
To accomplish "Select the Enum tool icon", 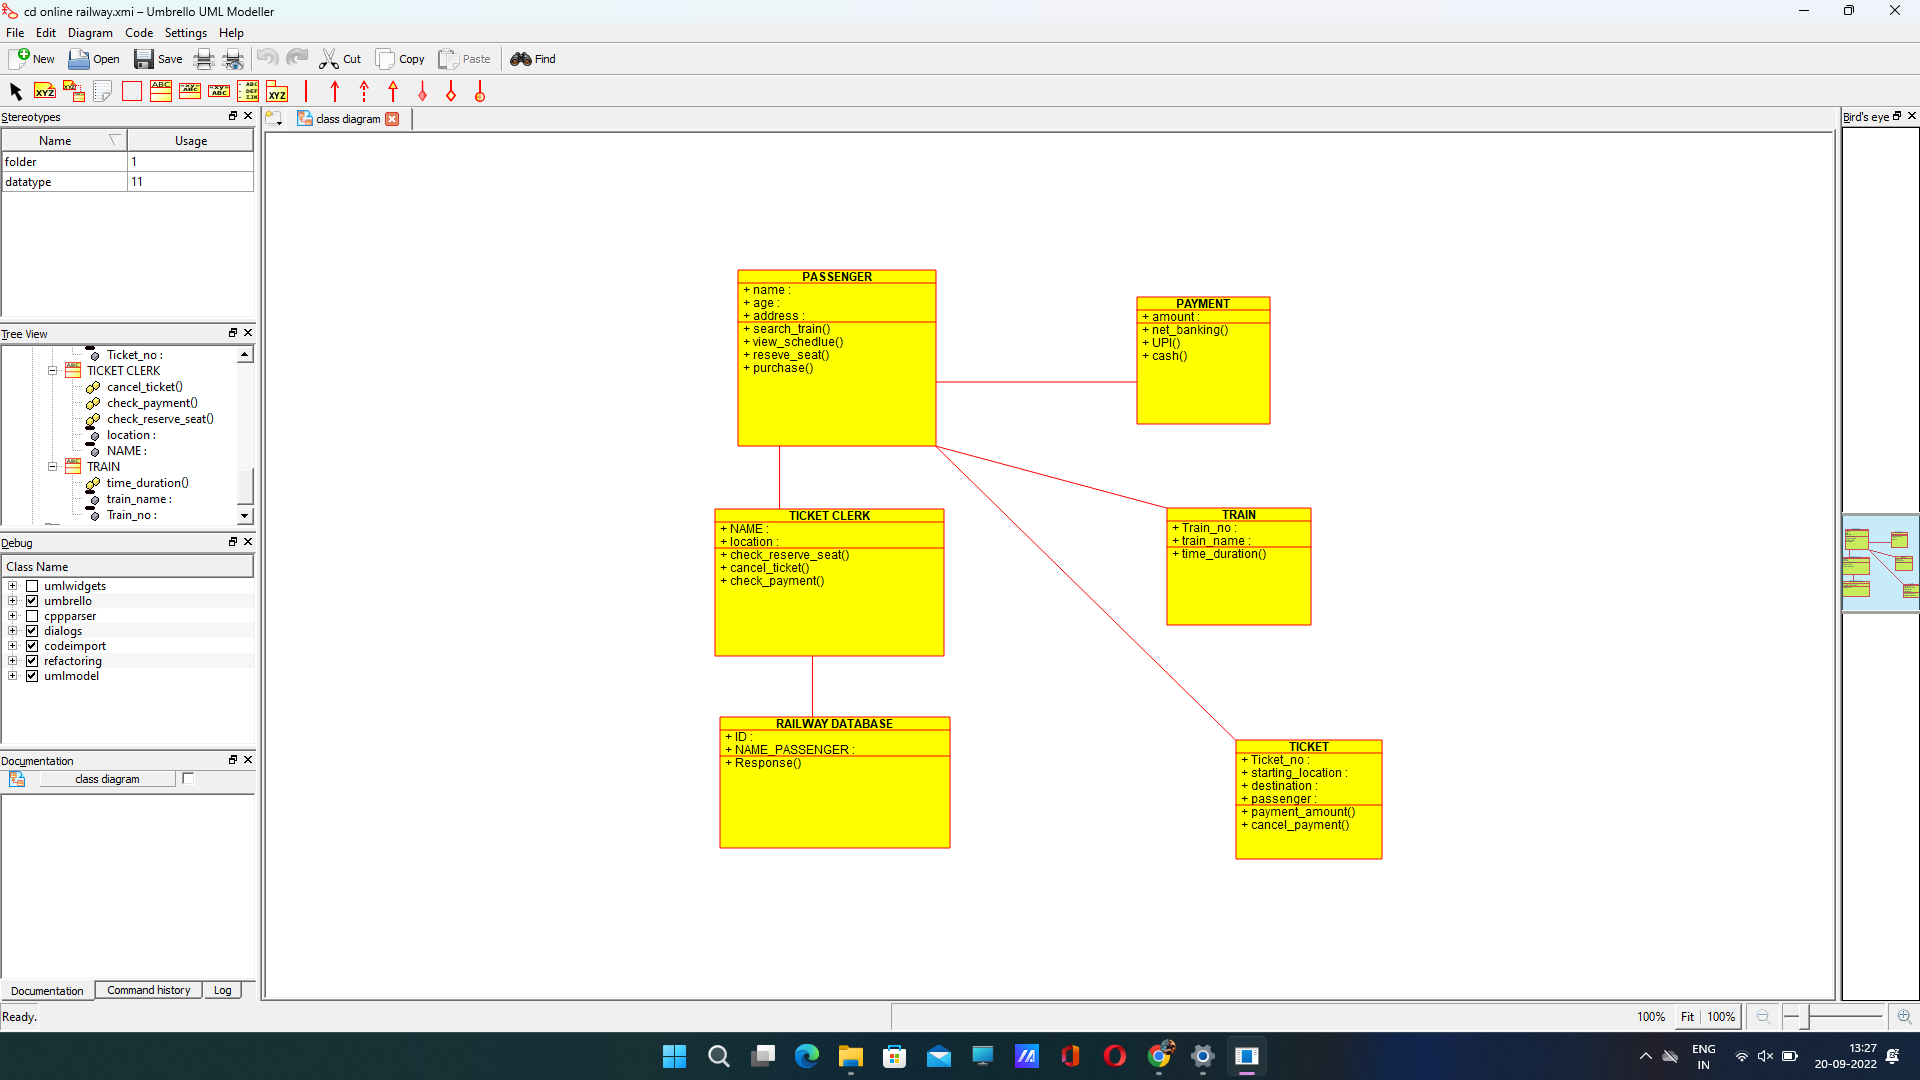I will (248, 92).
